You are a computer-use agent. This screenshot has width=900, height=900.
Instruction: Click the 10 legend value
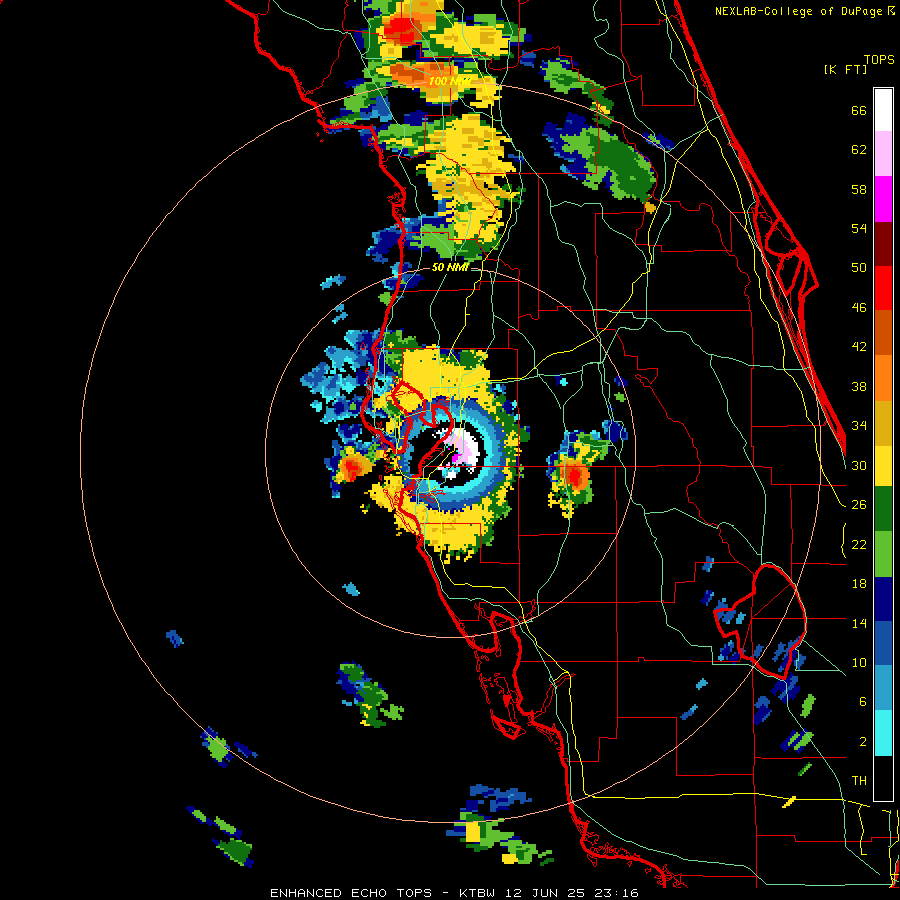coord(859,662)
